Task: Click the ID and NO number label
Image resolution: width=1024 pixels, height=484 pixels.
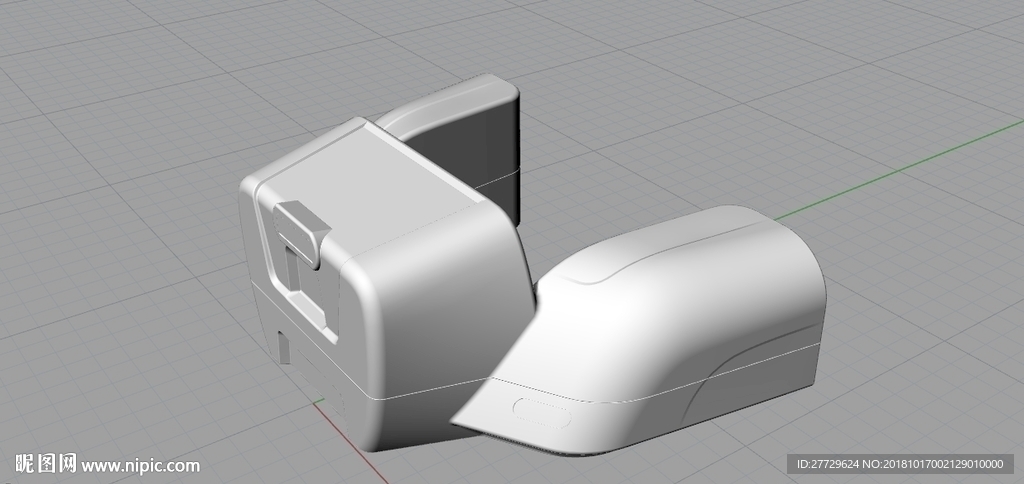Action: pyautogui.click(x=900, y=464)
